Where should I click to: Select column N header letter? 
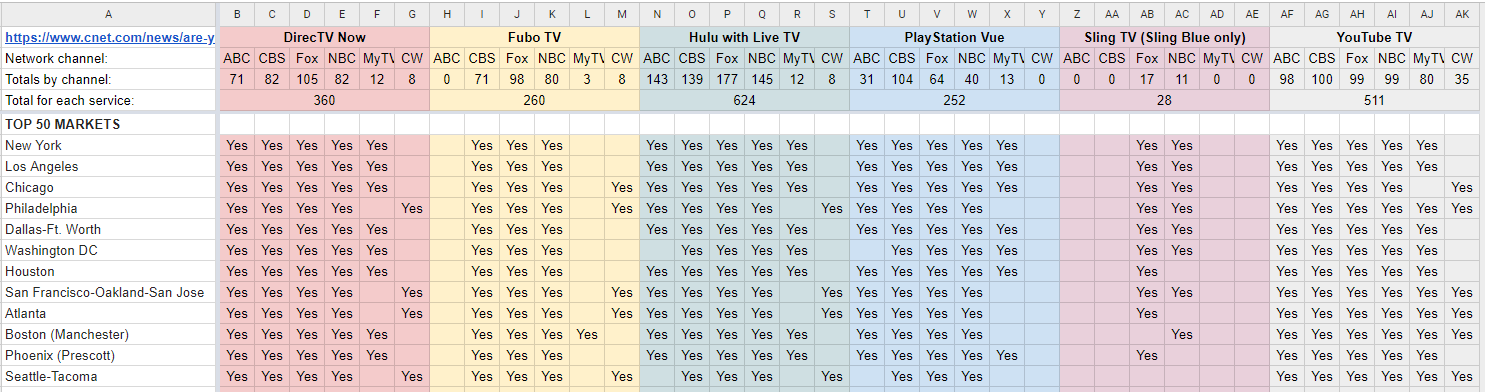point(657,14)
